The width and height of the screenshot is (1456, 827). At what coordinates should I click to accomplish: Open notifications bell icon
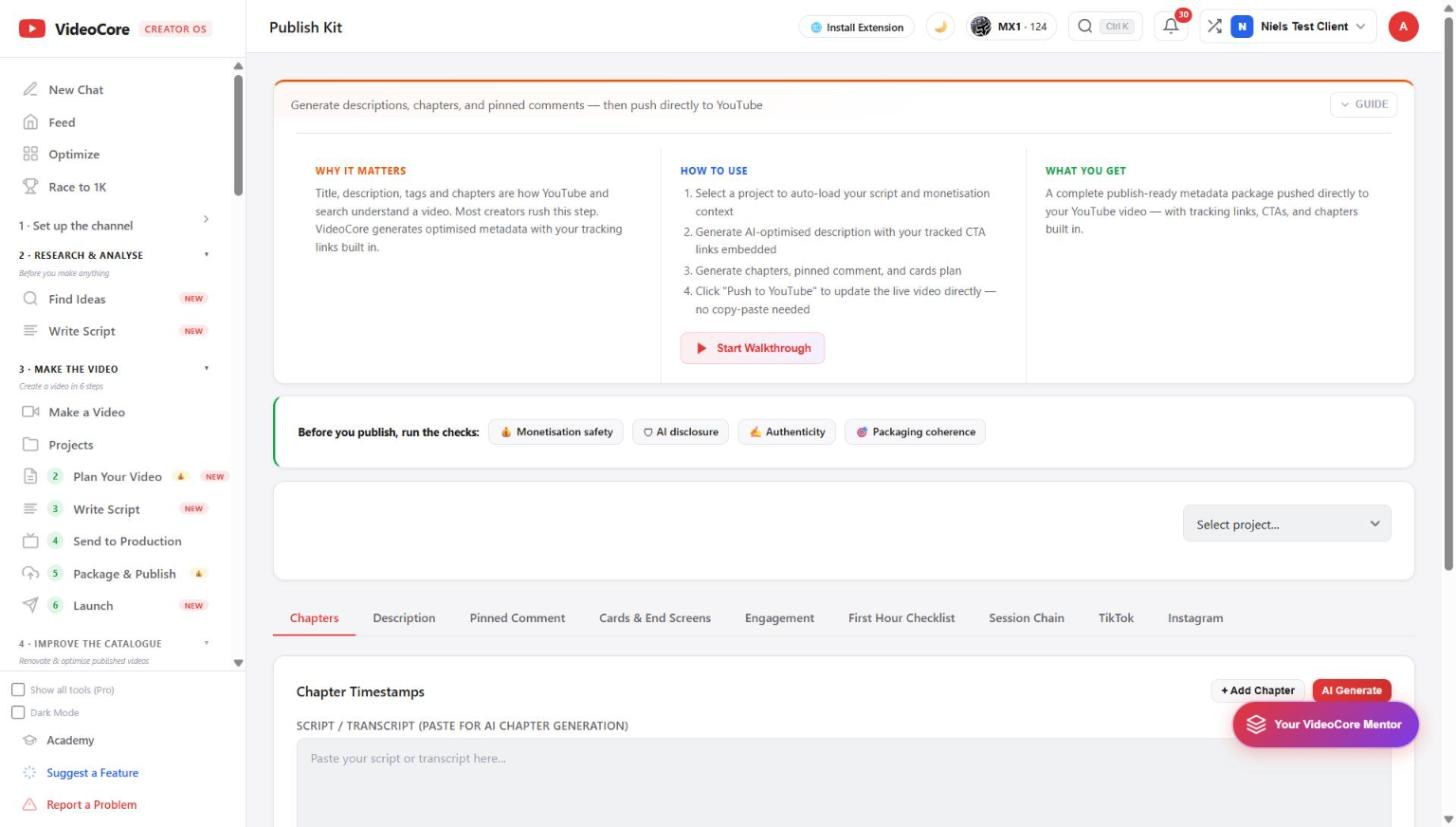pos(1171,27)
